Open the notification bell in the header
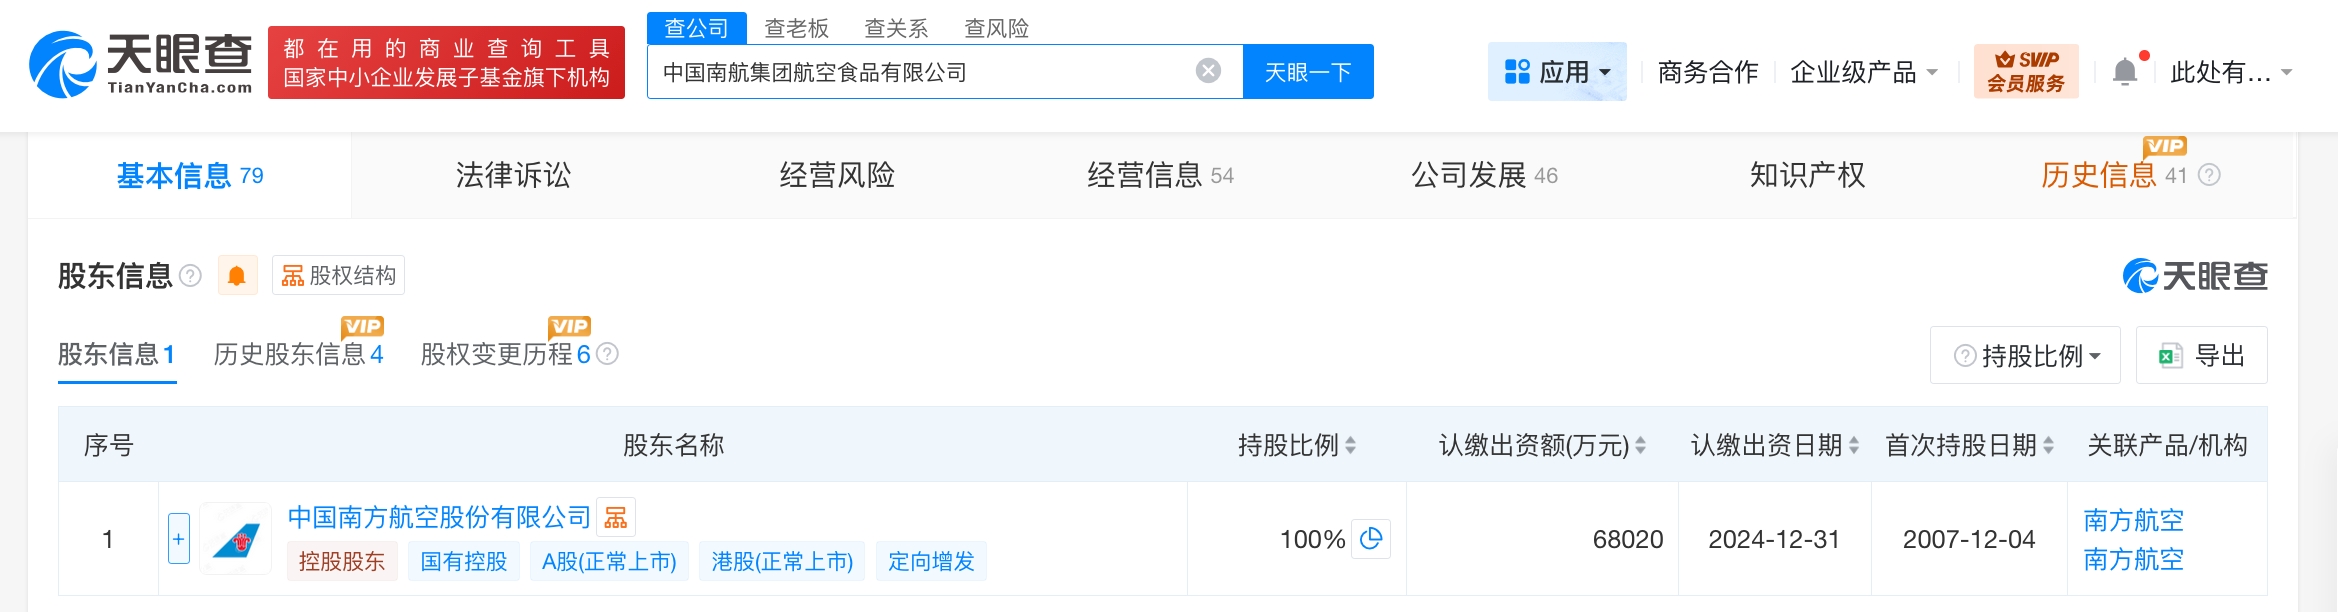2338x612 pixels. (2125, 72)
